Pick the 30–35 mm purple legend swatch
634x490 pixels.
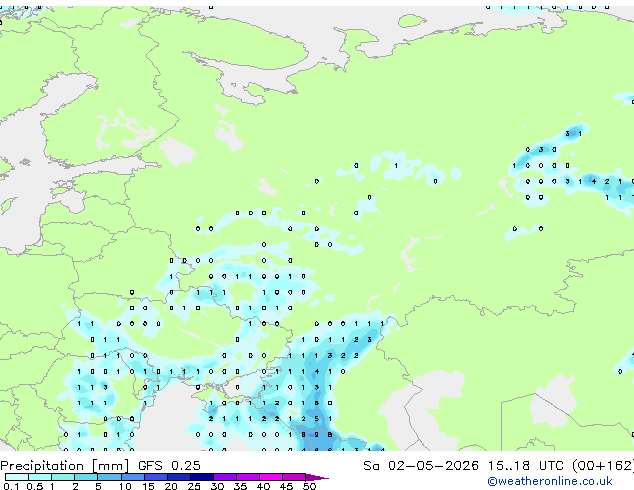[x=225, y=477]
